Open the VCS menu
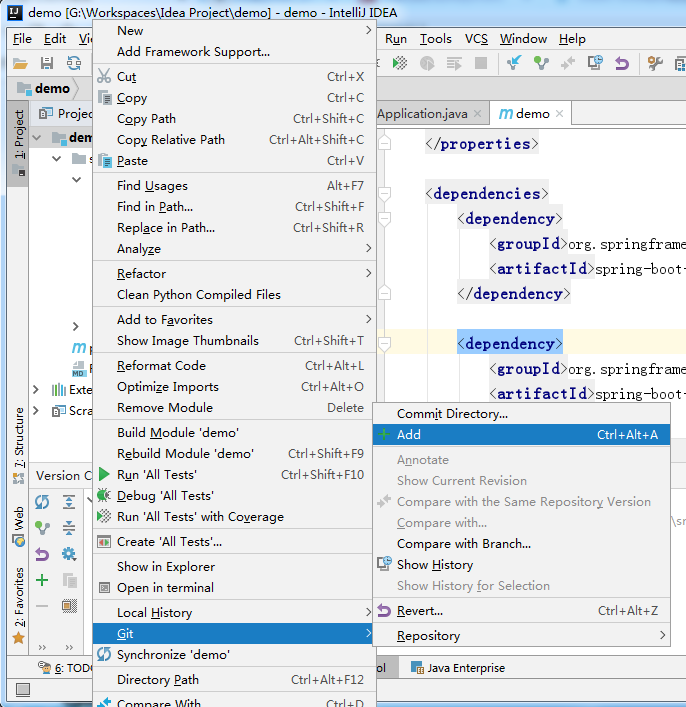Screen dimensions: 686x707 476,39
